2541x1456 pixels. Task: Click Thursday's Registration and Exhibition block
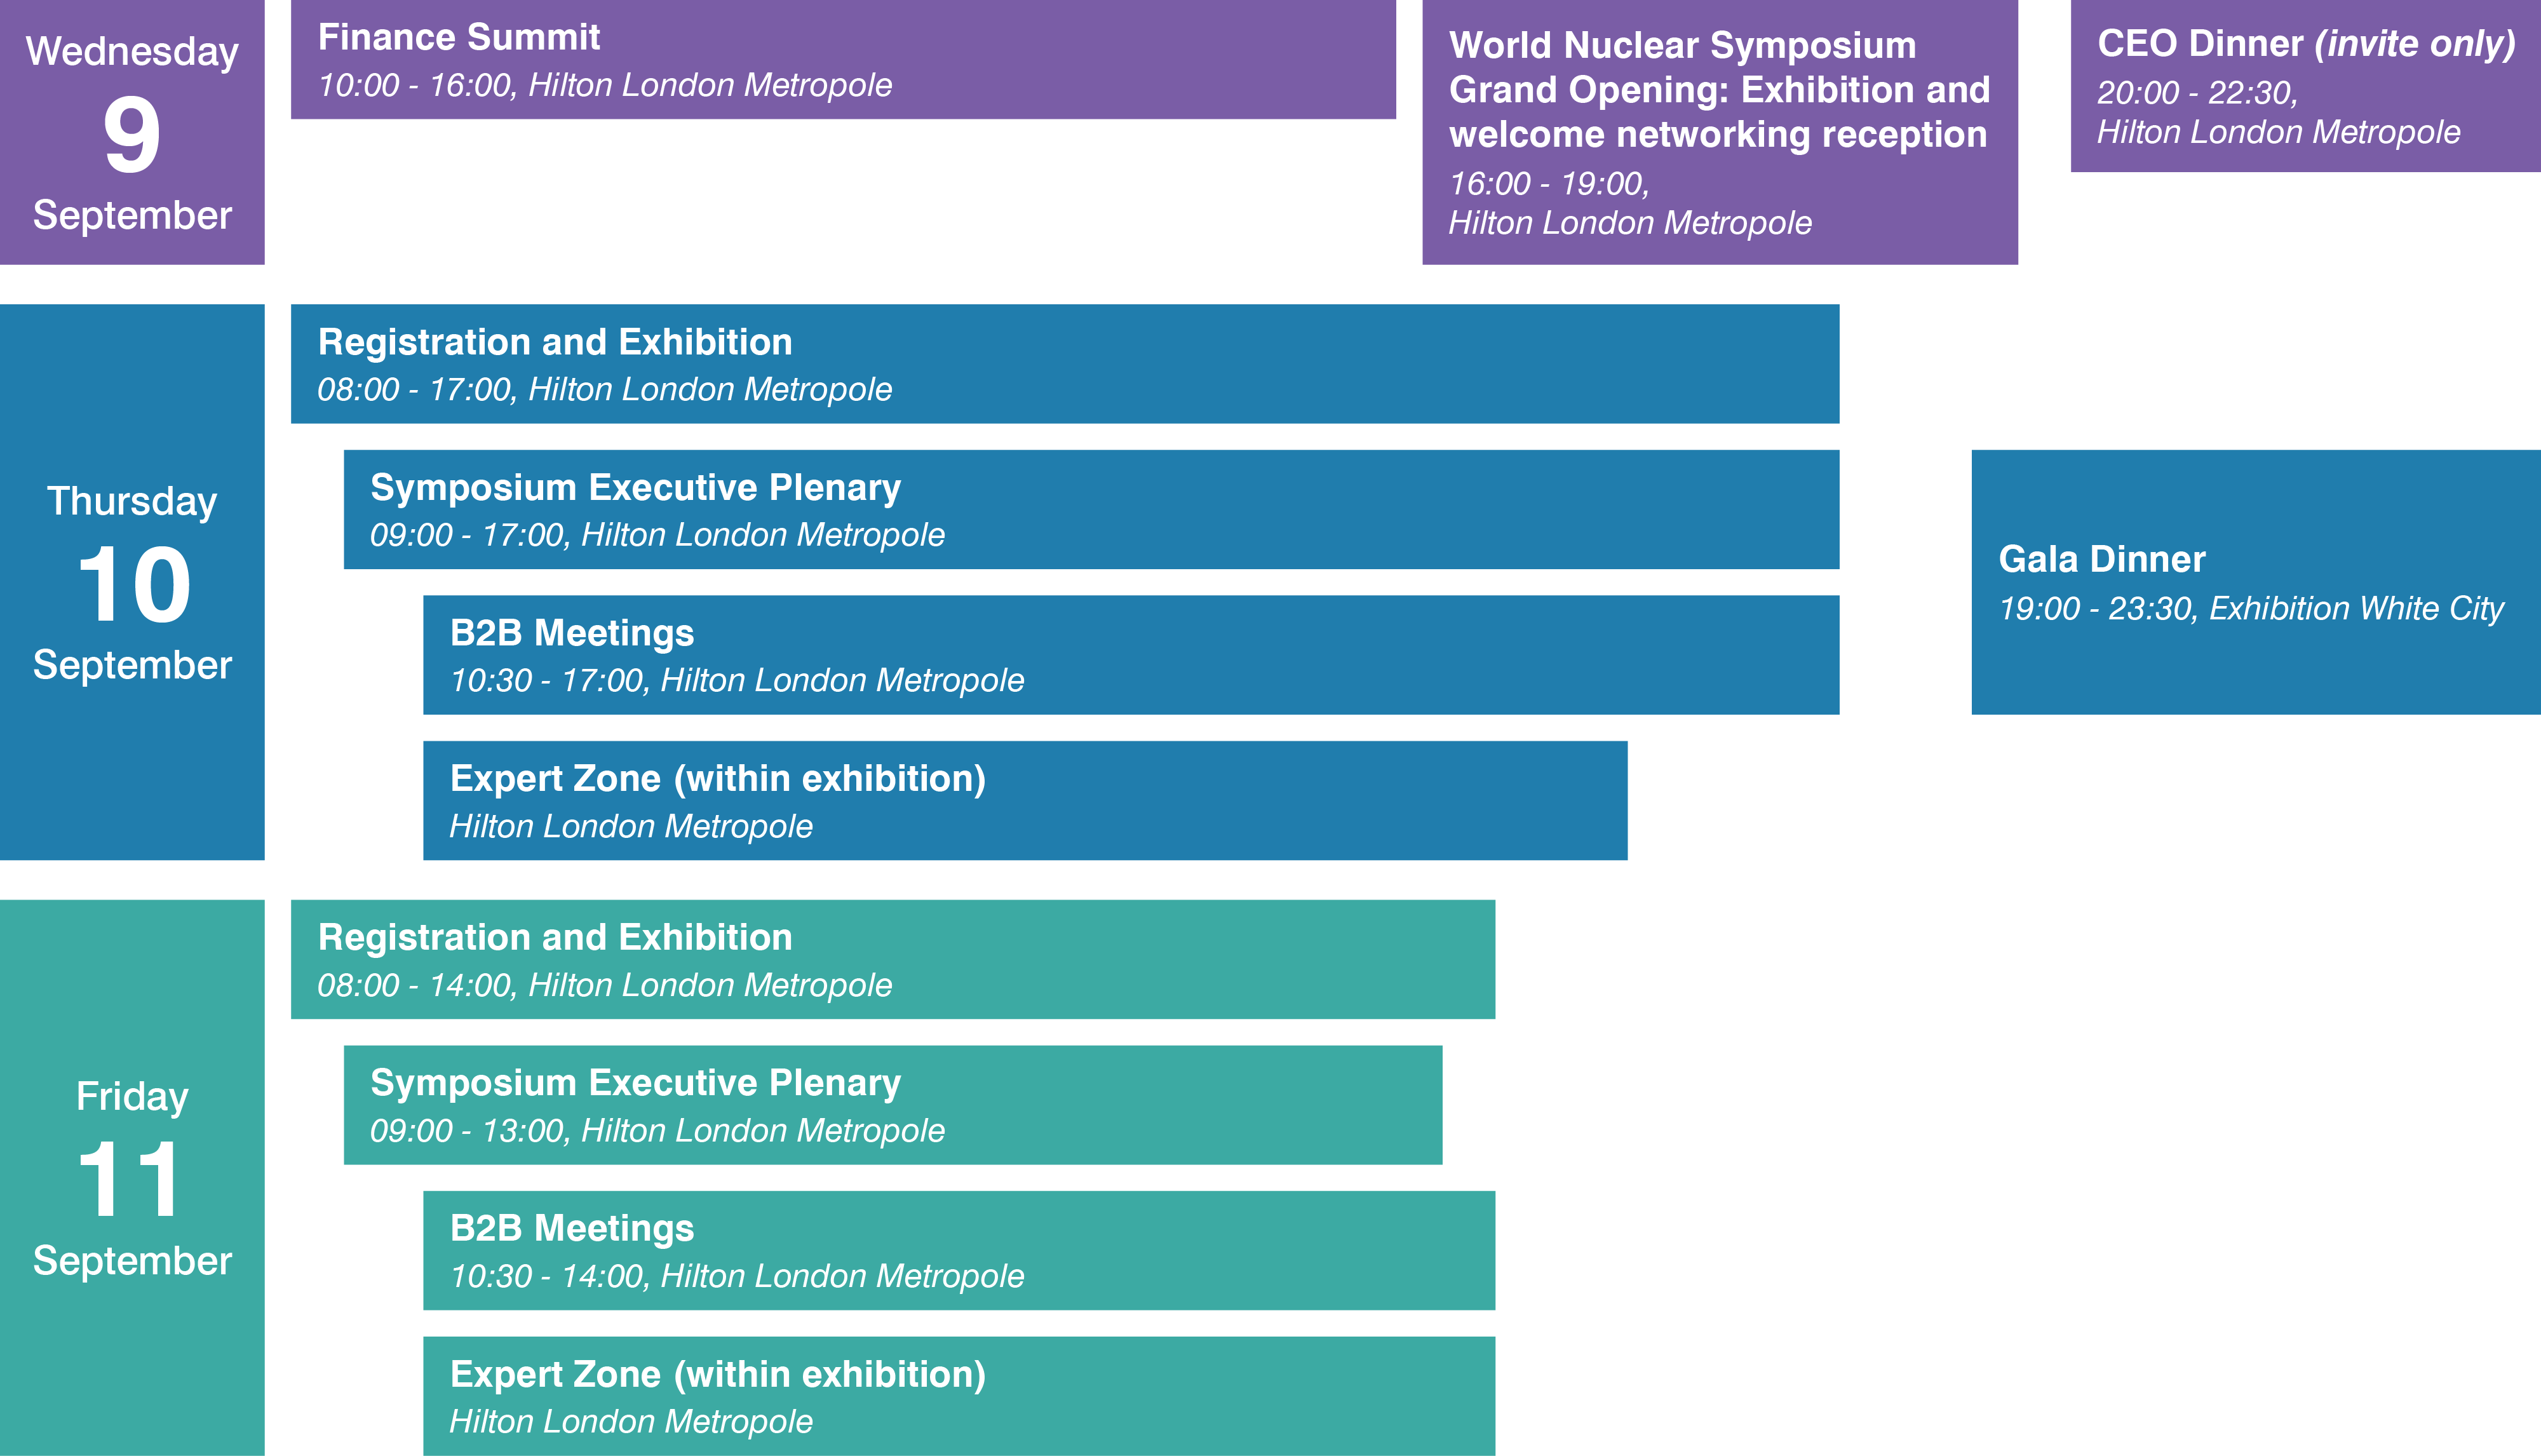click(x=1064, y=364)
